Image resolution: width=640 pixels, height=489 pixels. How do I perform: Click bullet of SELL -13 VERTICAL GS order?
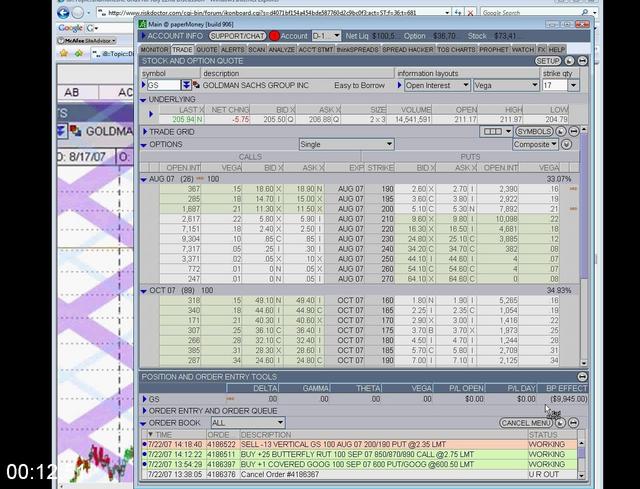coord(144,444)
